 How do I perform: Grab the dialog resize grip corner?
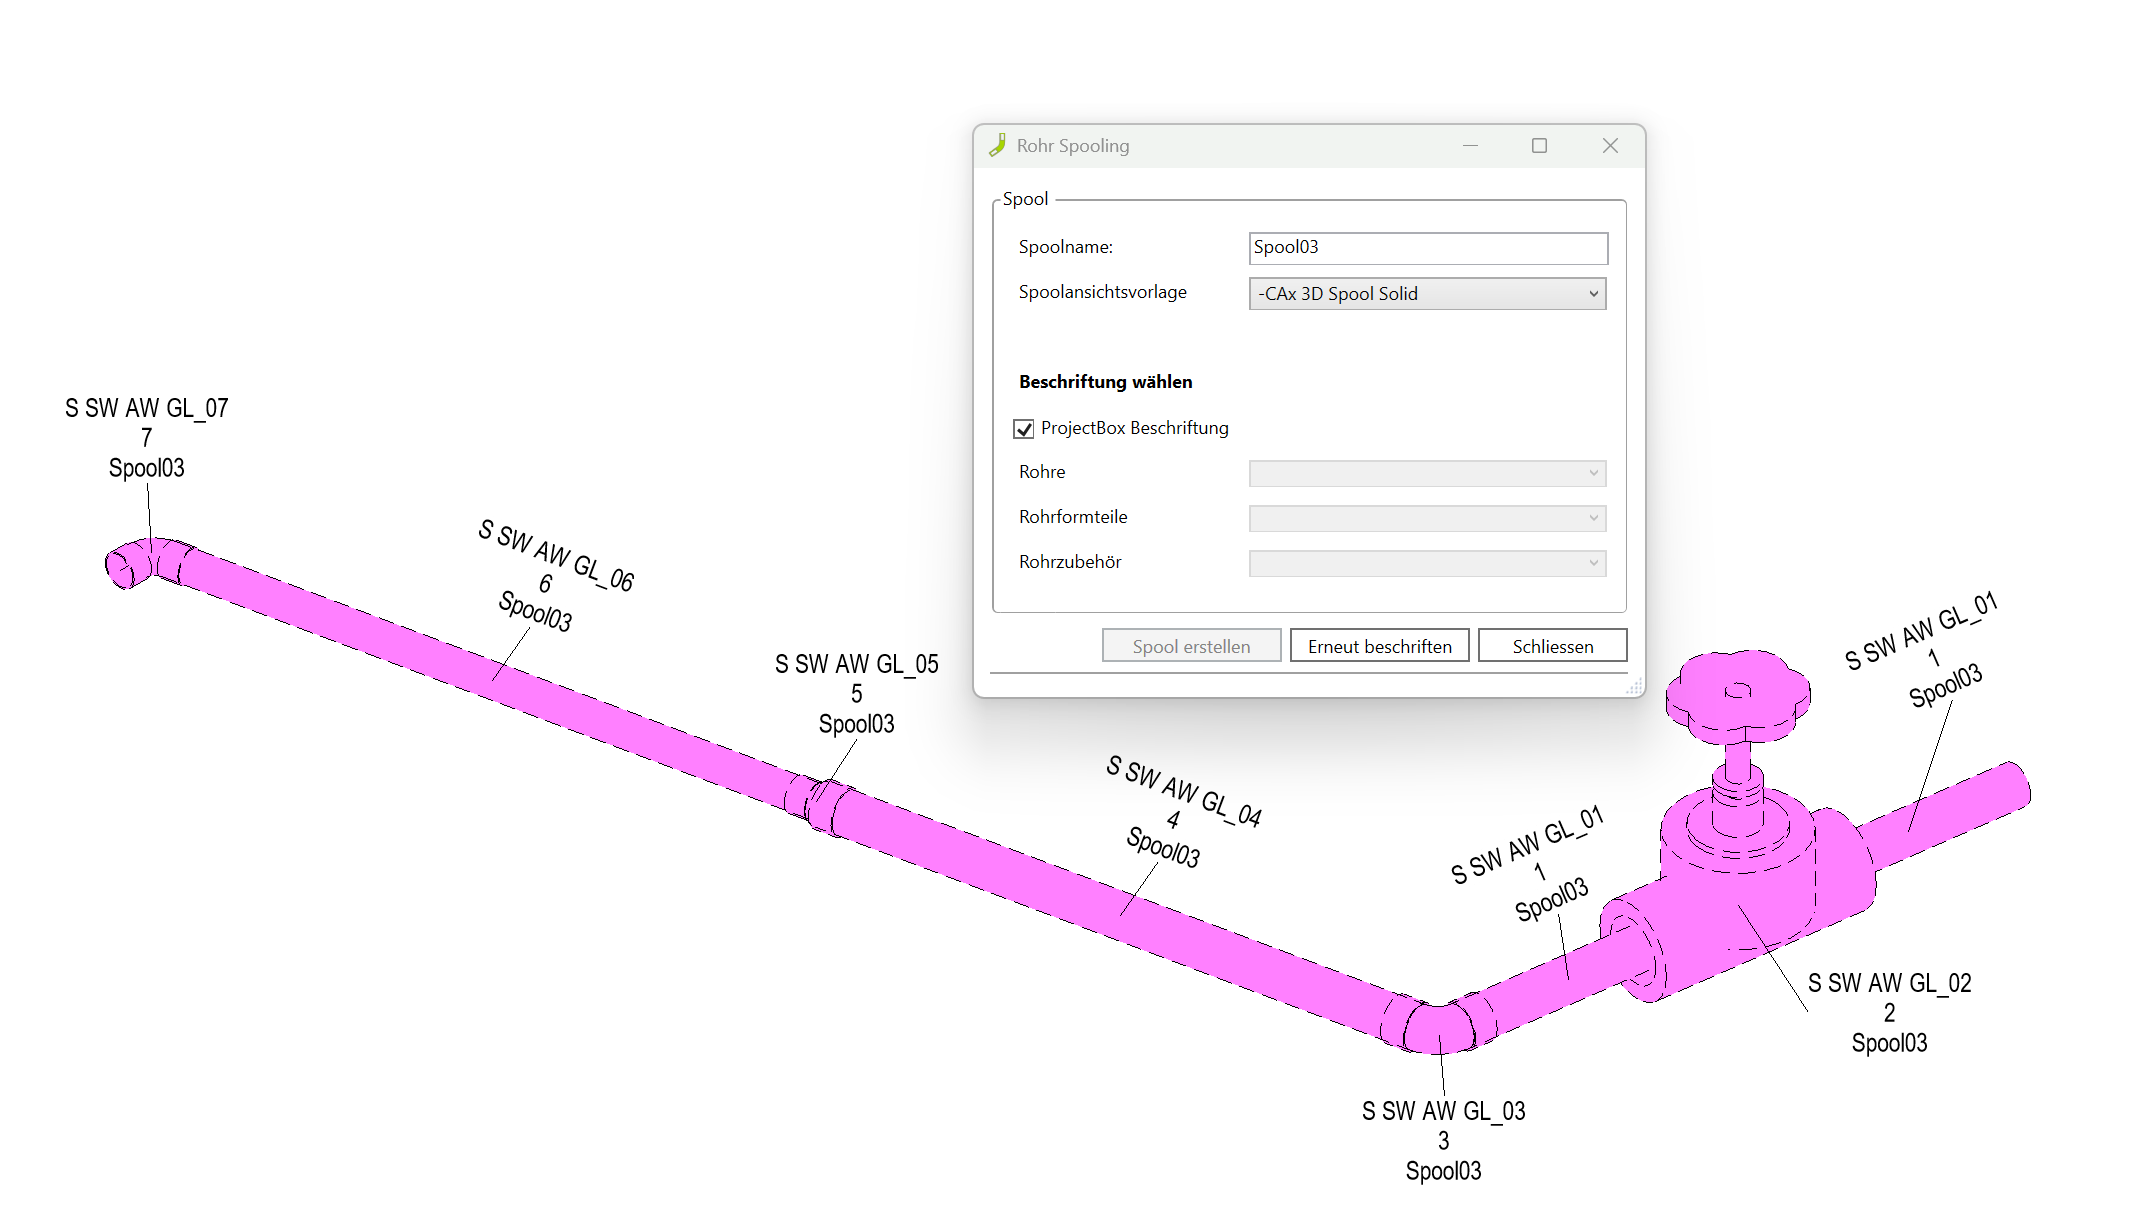(x=1635, y=687)
